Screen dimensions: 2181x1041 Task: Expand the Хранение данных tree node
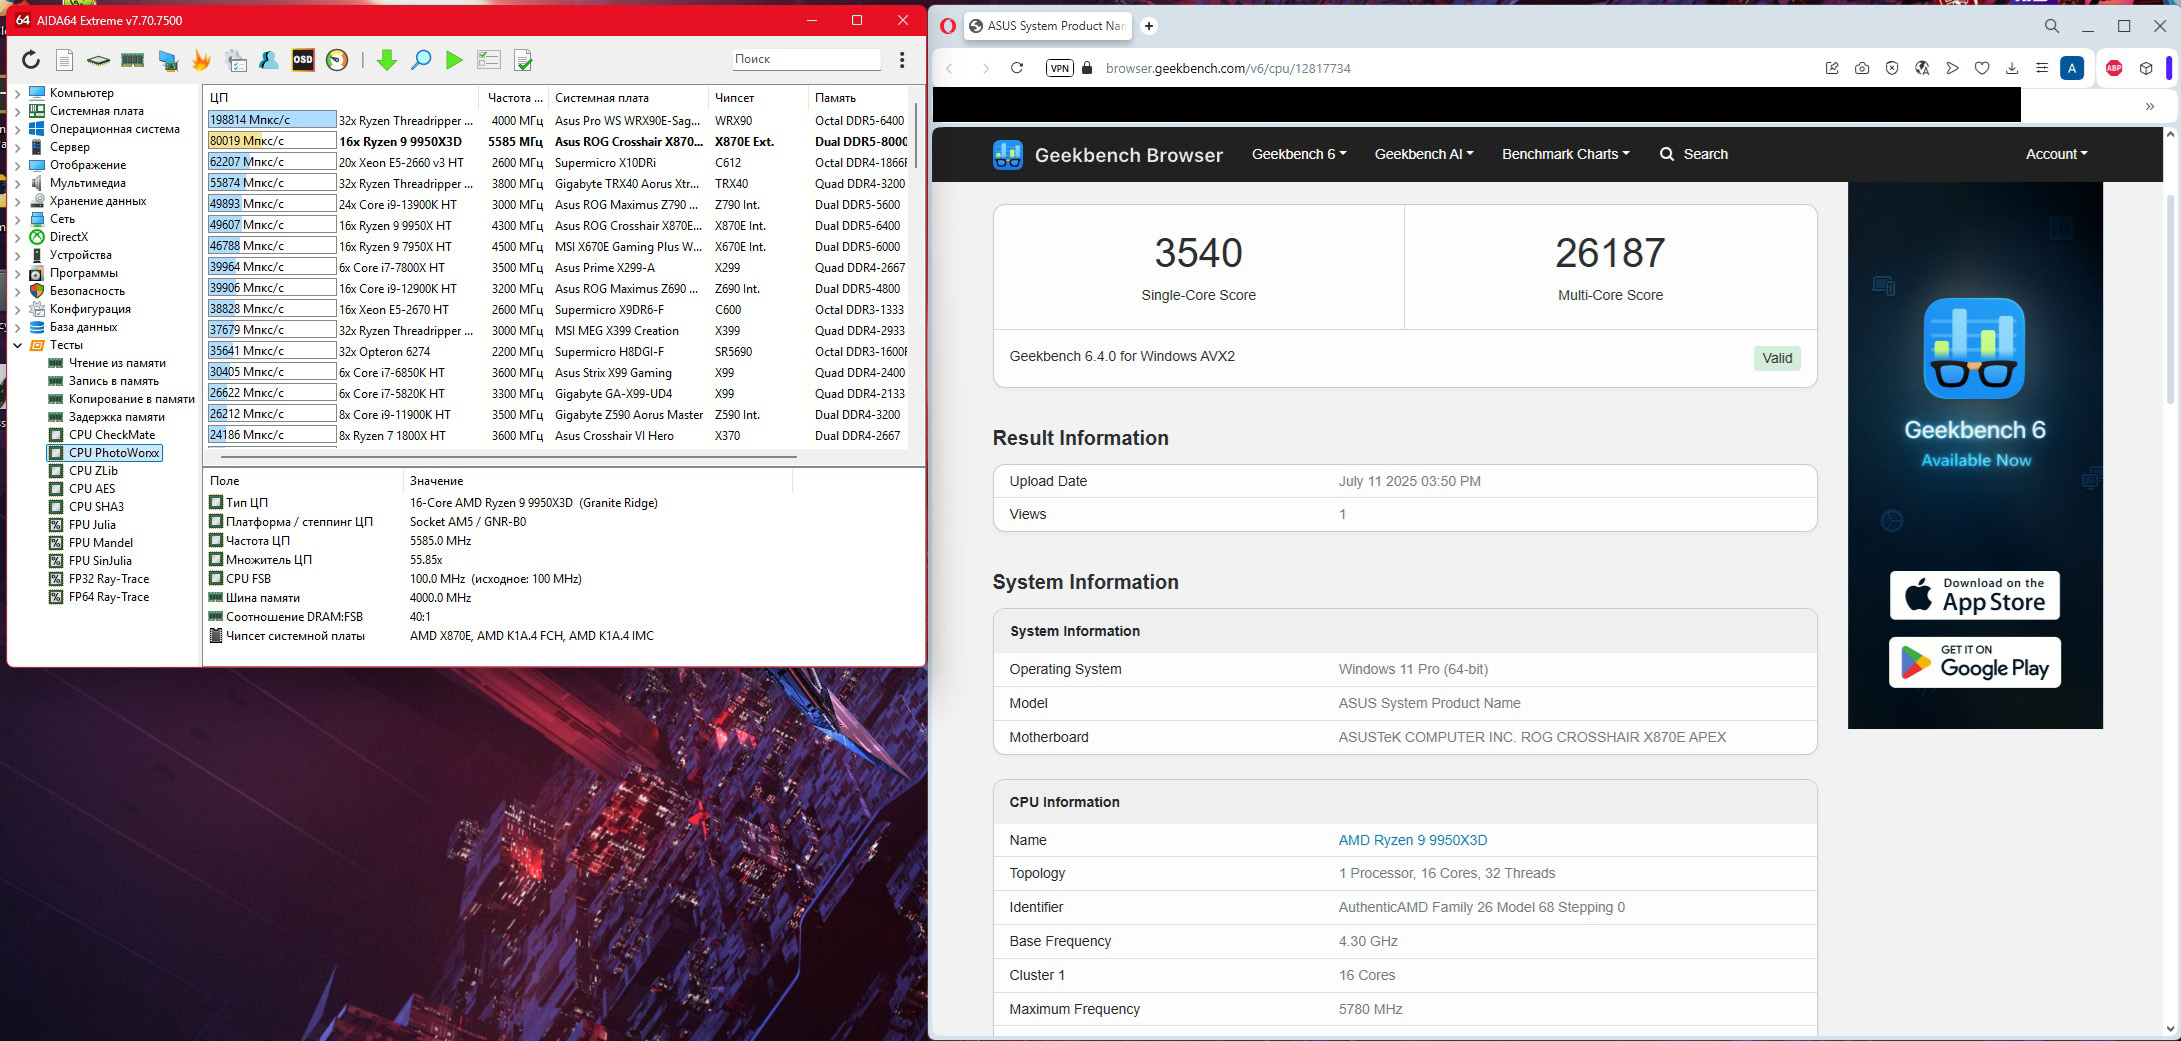17,201
